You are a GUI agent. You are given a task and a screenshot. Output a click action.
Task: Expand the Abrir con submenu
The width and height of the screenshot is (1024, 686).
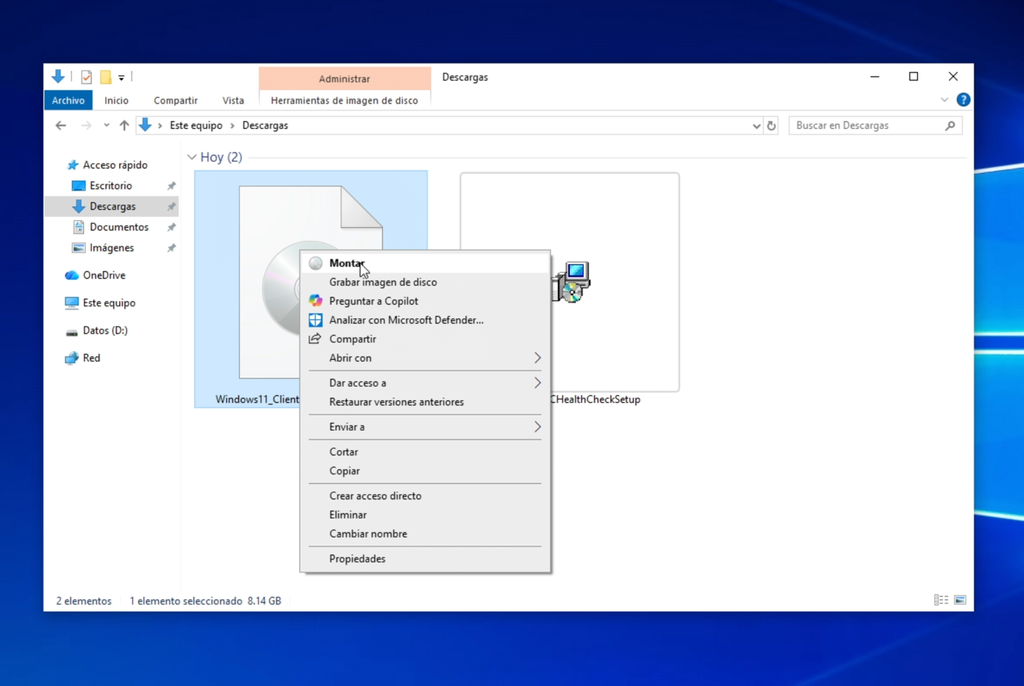coord(425,358)
